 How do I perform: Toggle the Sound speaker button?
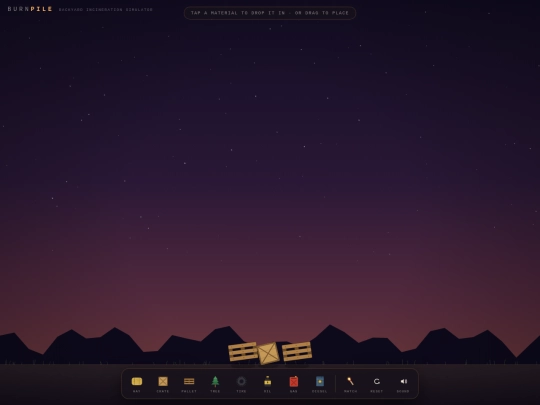[x=403, y=384]
